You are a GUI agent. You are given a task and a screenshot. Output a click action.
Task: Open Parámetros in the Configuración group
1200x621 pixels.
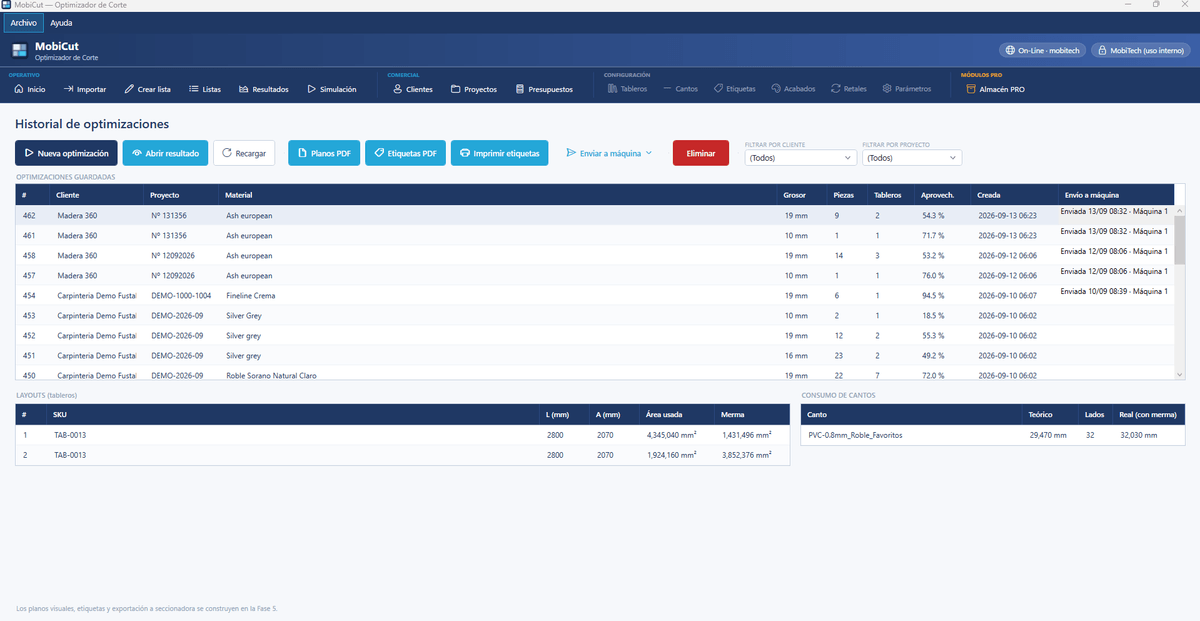907,89
